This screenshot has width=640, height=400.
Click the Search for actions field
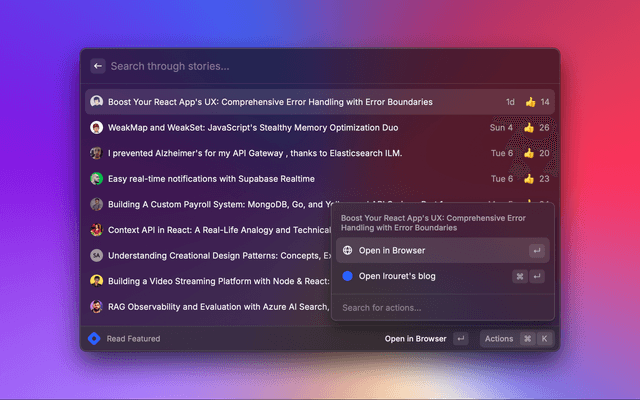pos(440,307)
